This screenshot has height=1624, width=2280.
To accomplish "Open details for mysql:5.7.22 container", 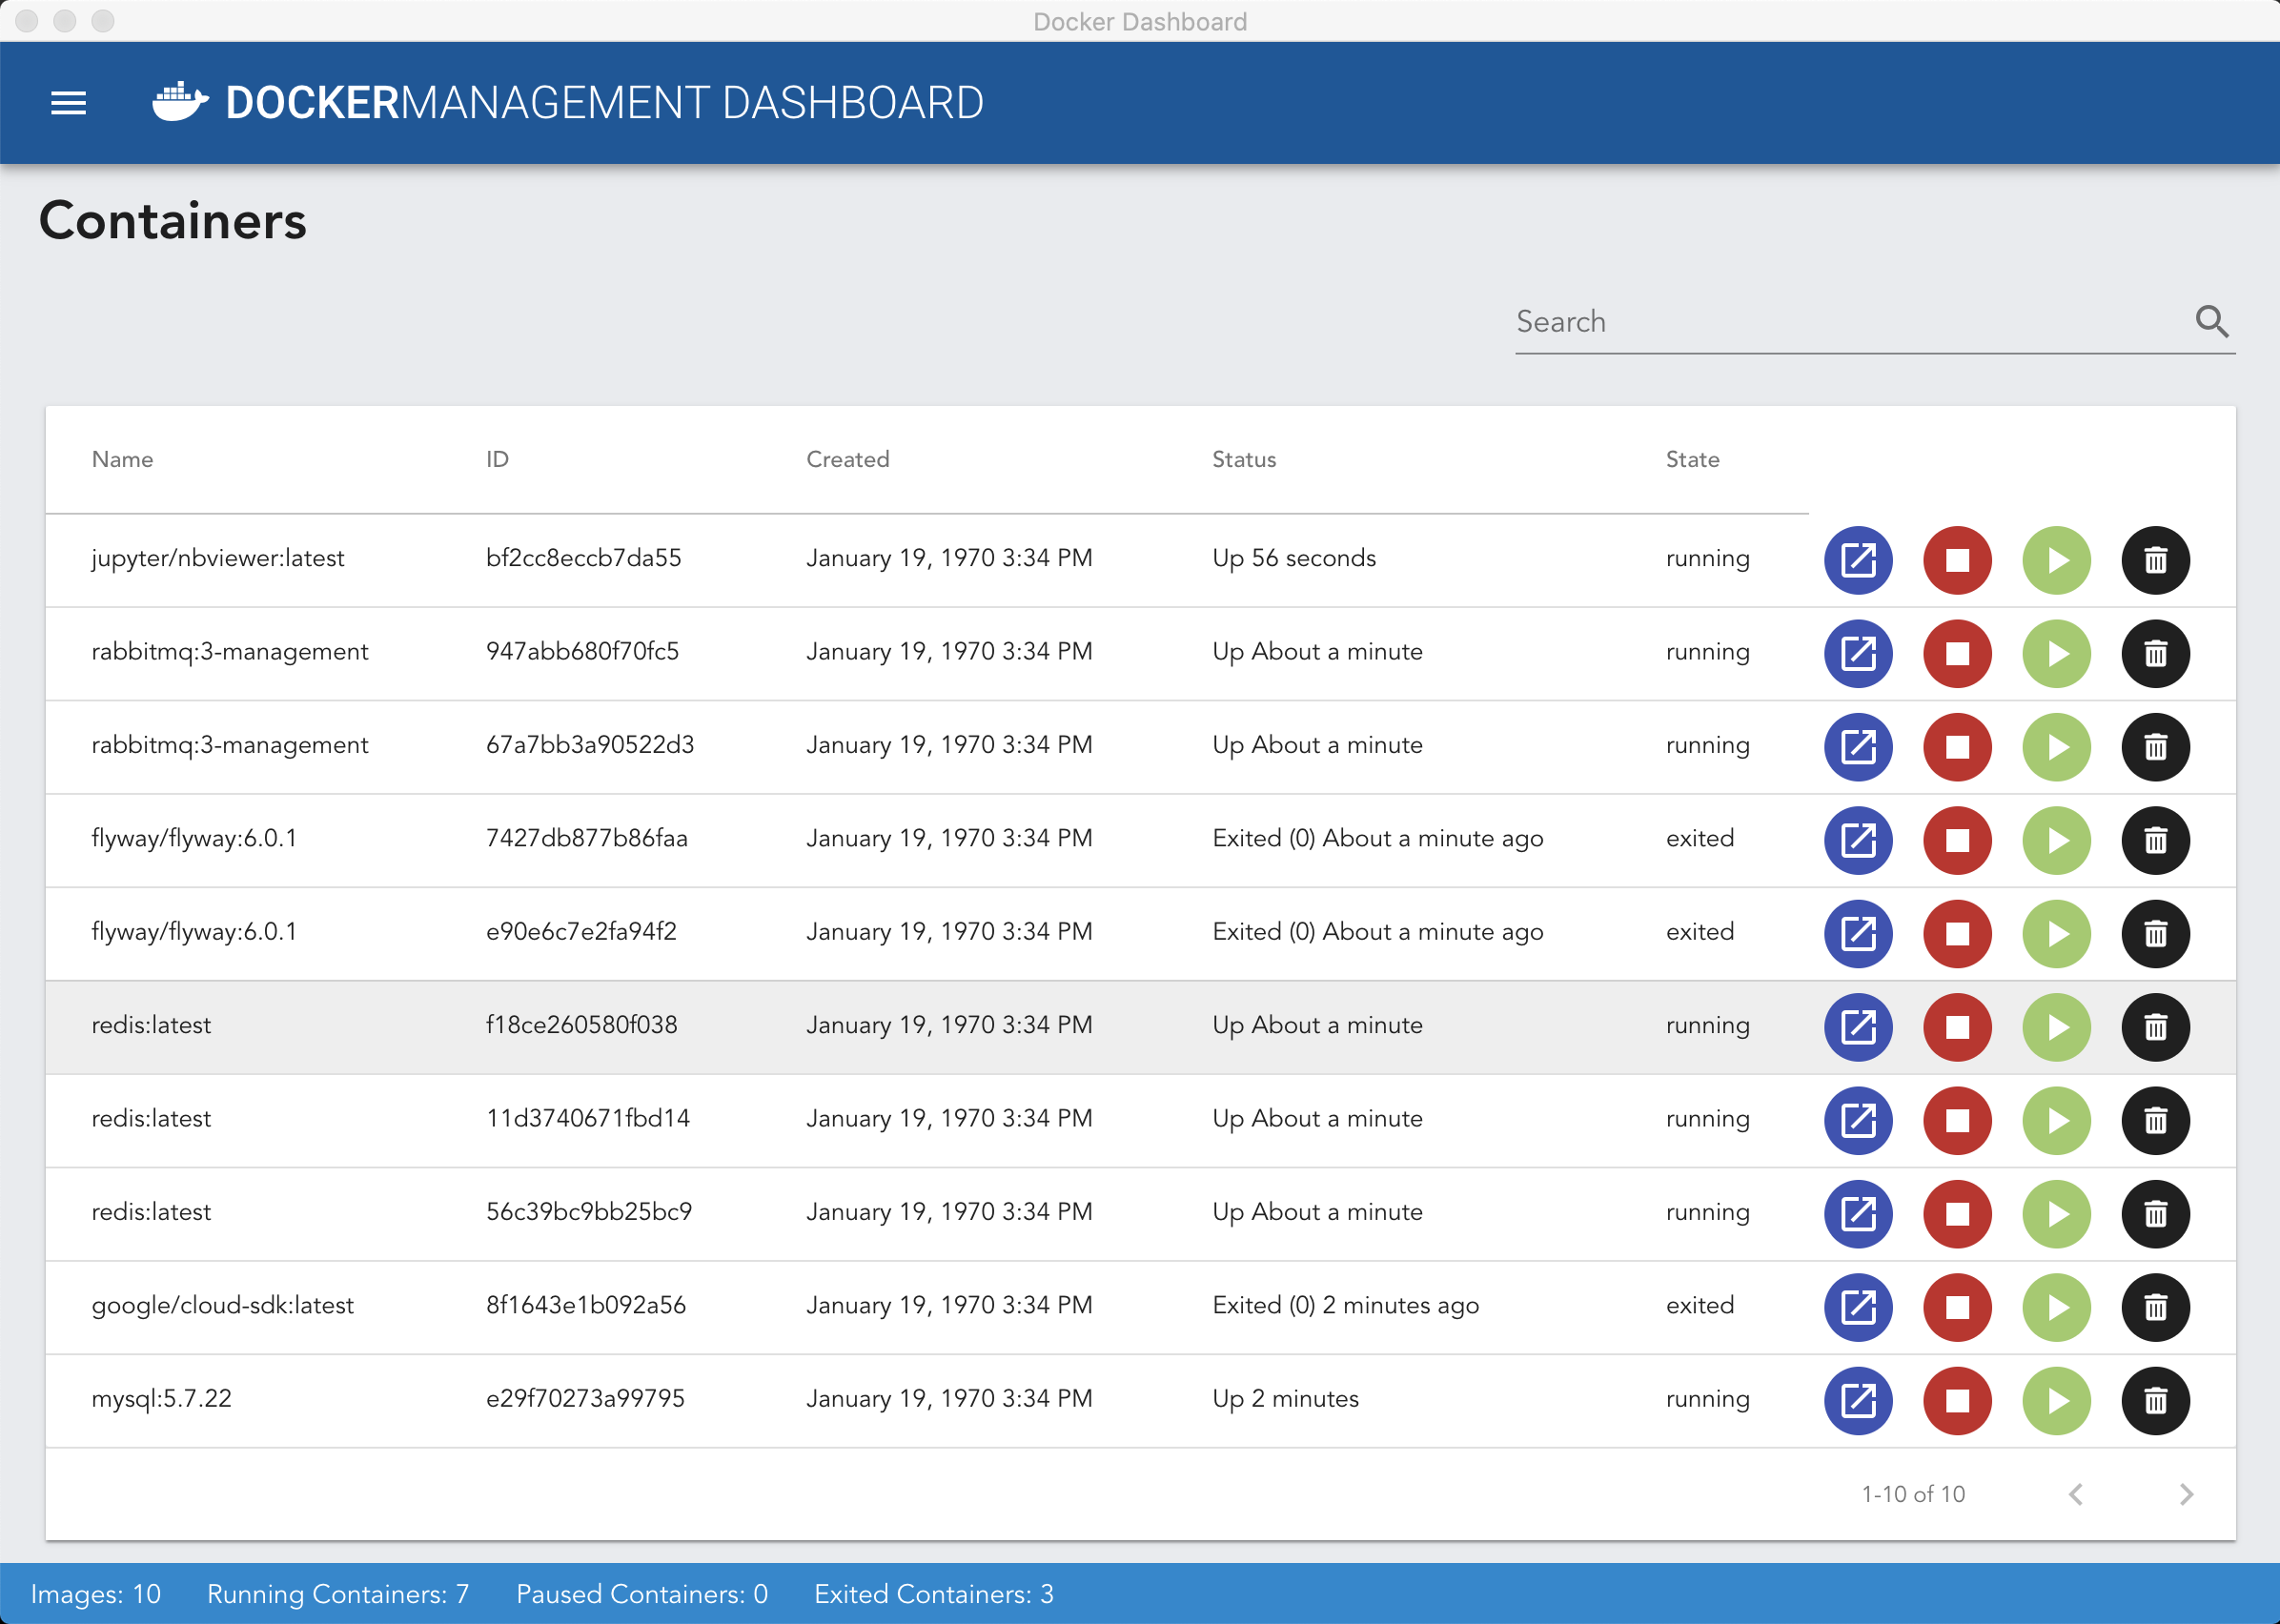I will (1858, 1400).
